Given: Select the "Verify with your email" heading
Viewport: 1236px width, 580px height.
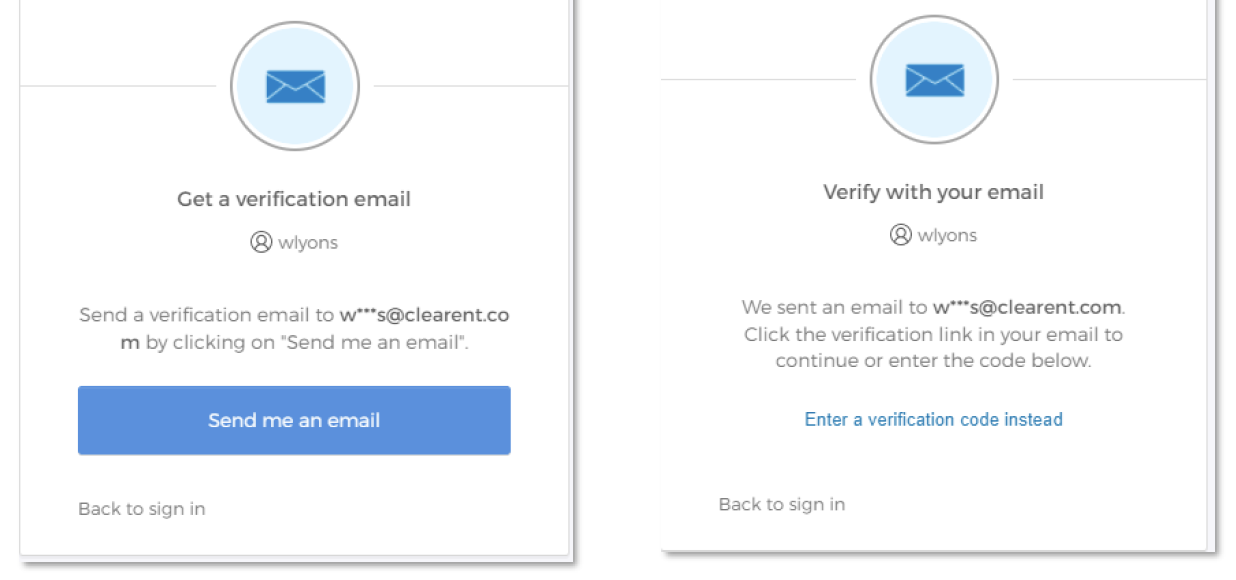Looking at the screenshot, I should point(934,192).
